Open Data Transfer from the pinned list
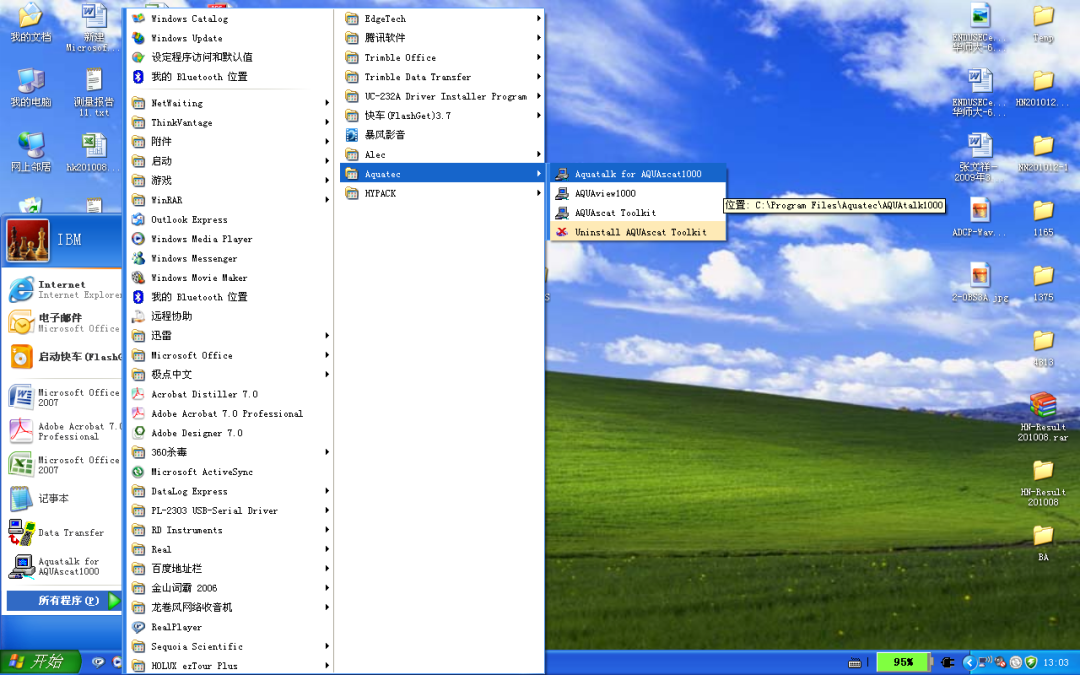This screenshot has width=1080, height=675. pyautogui.click(x=60, y=532)
